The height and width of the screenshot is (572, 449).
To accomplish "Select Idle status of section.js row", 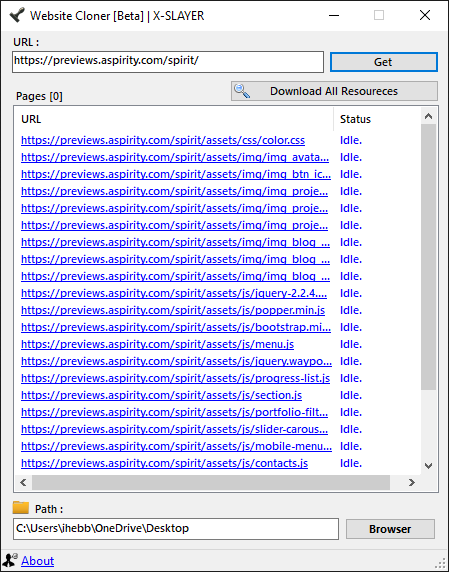I will tap(351, 395).
